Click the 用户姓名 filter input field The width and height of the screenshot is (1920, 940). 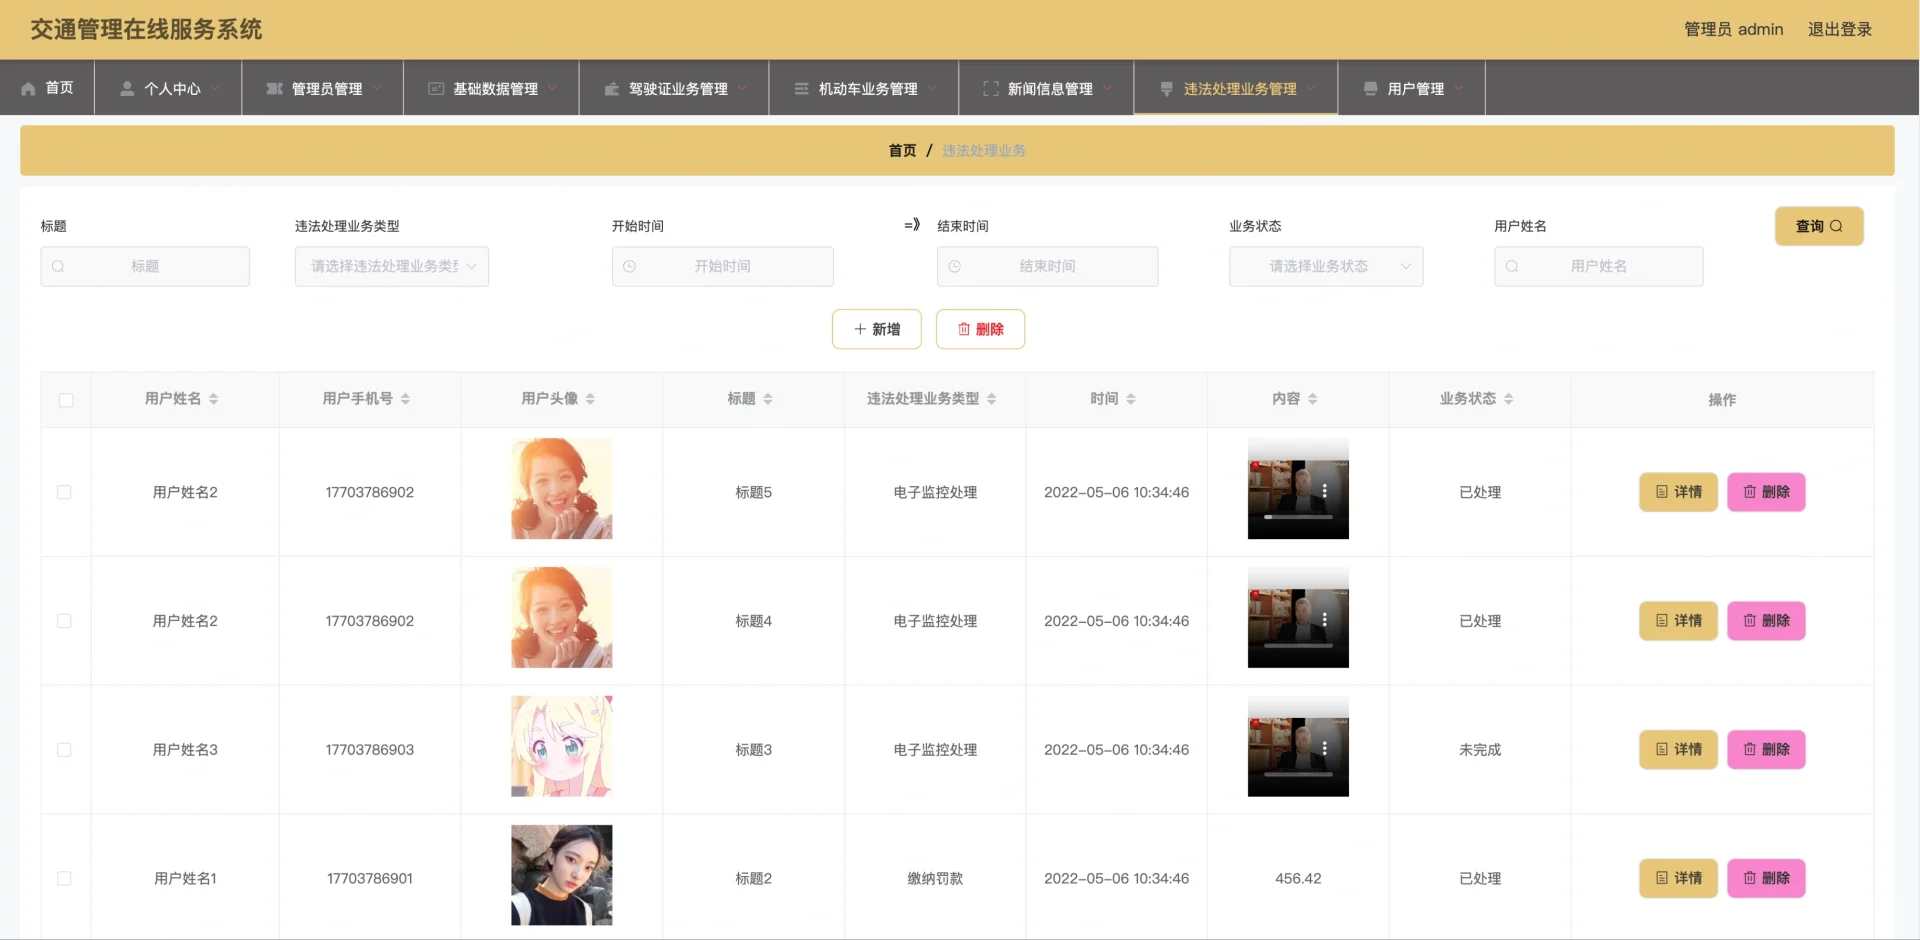1598,267
